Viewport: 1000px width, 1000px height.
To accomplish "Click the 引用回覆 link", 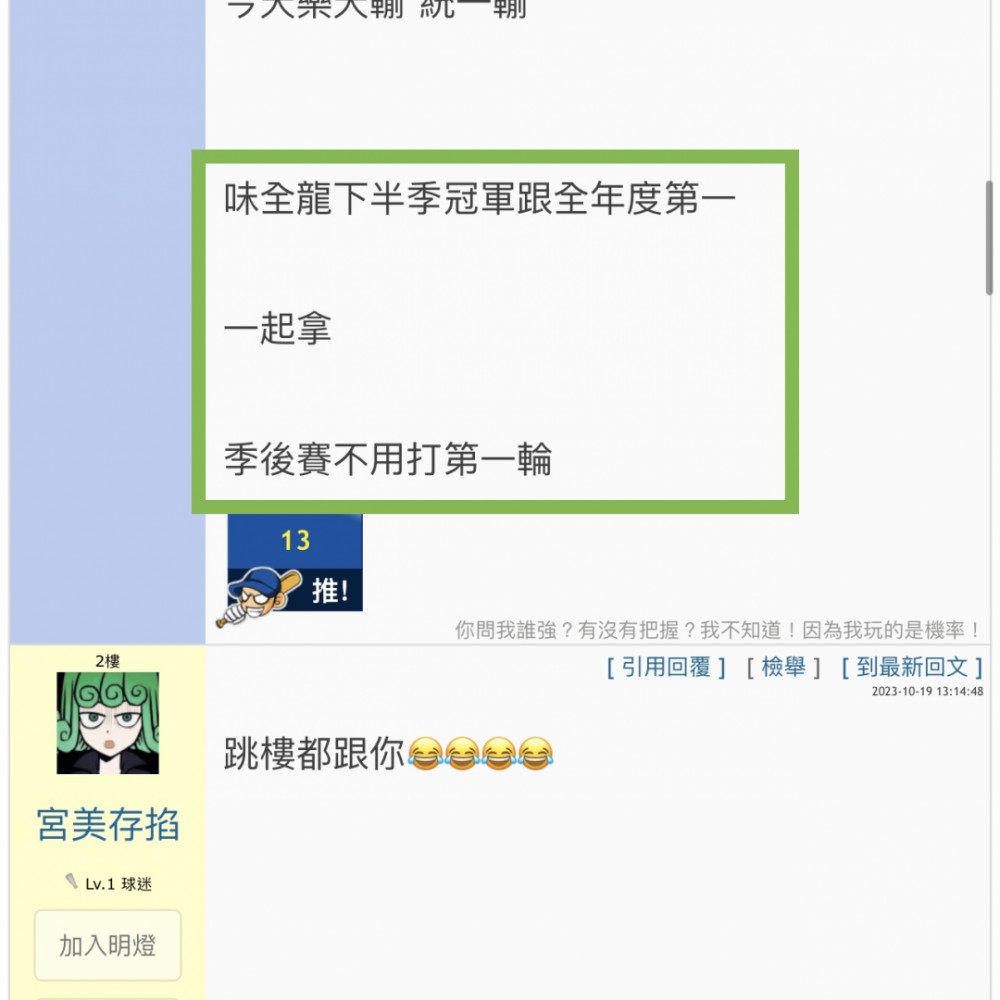I will point(666,667).
